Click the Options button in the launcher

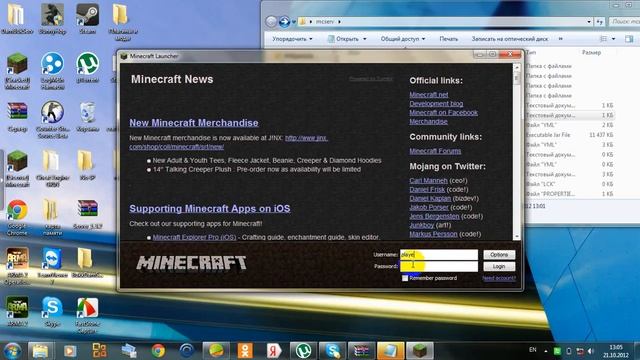(499, 255)
